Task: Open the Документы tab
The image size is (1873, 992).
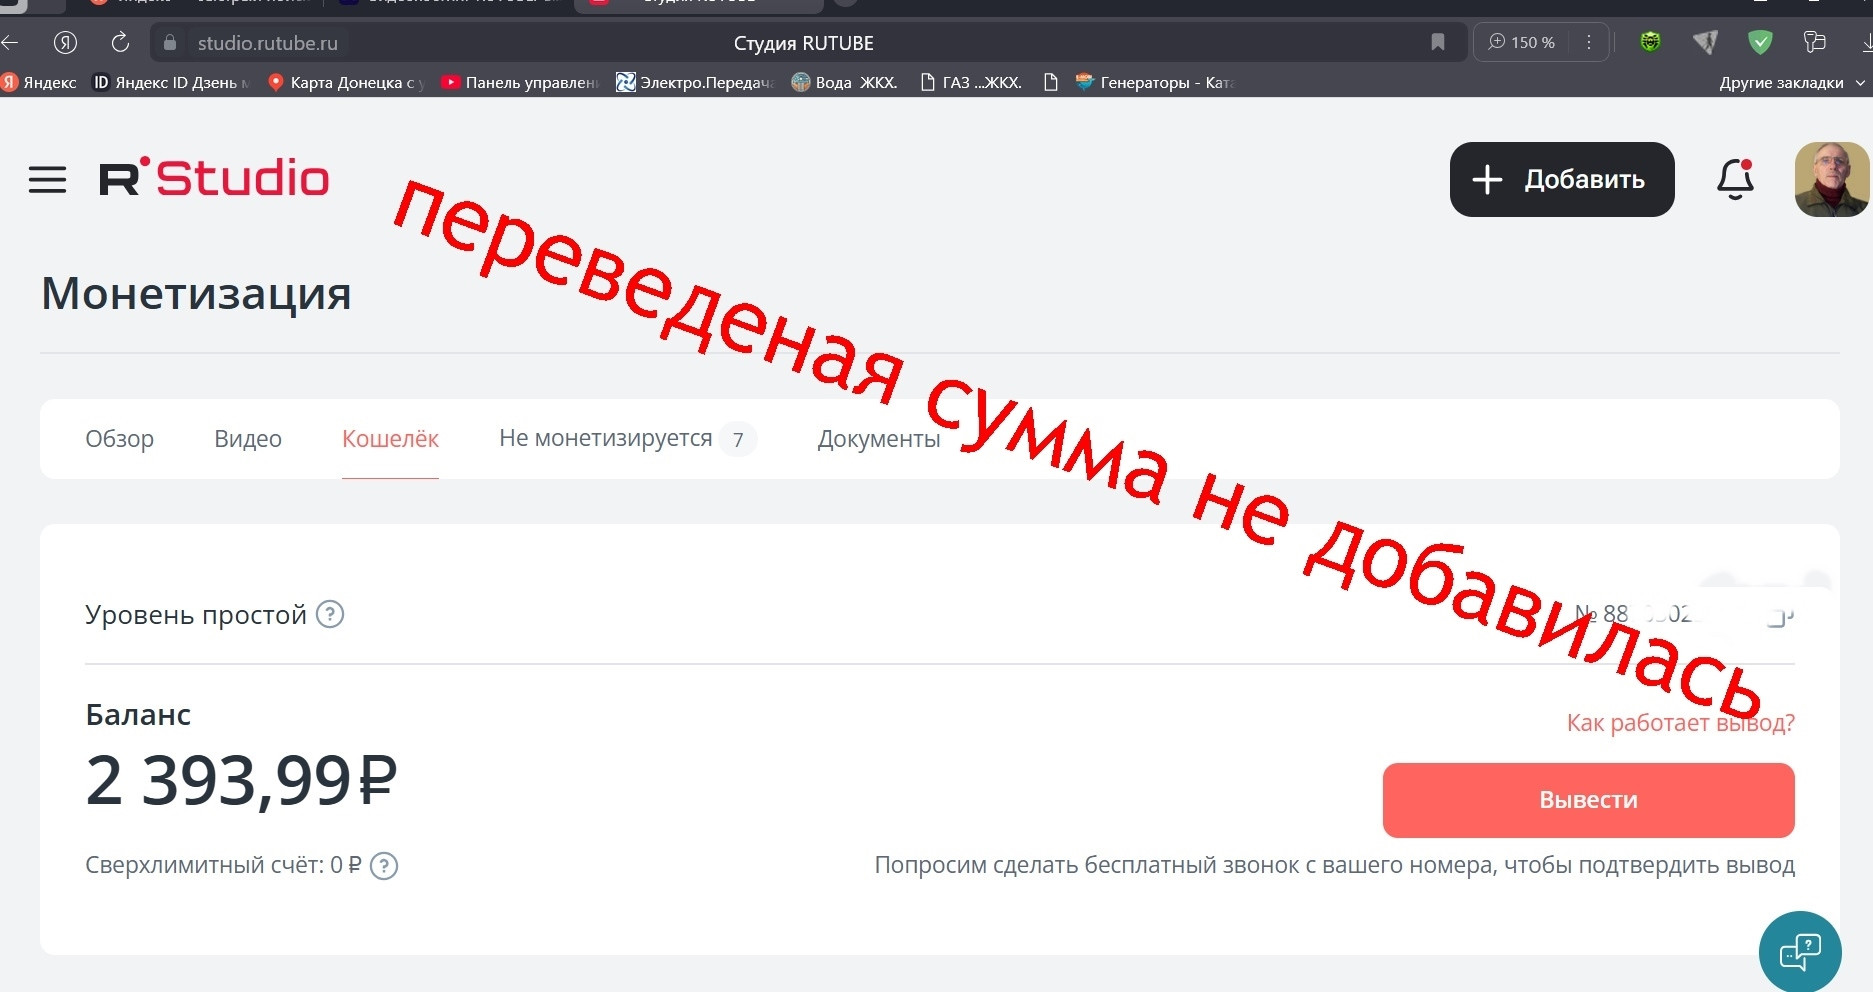Action: click(879, 439)
